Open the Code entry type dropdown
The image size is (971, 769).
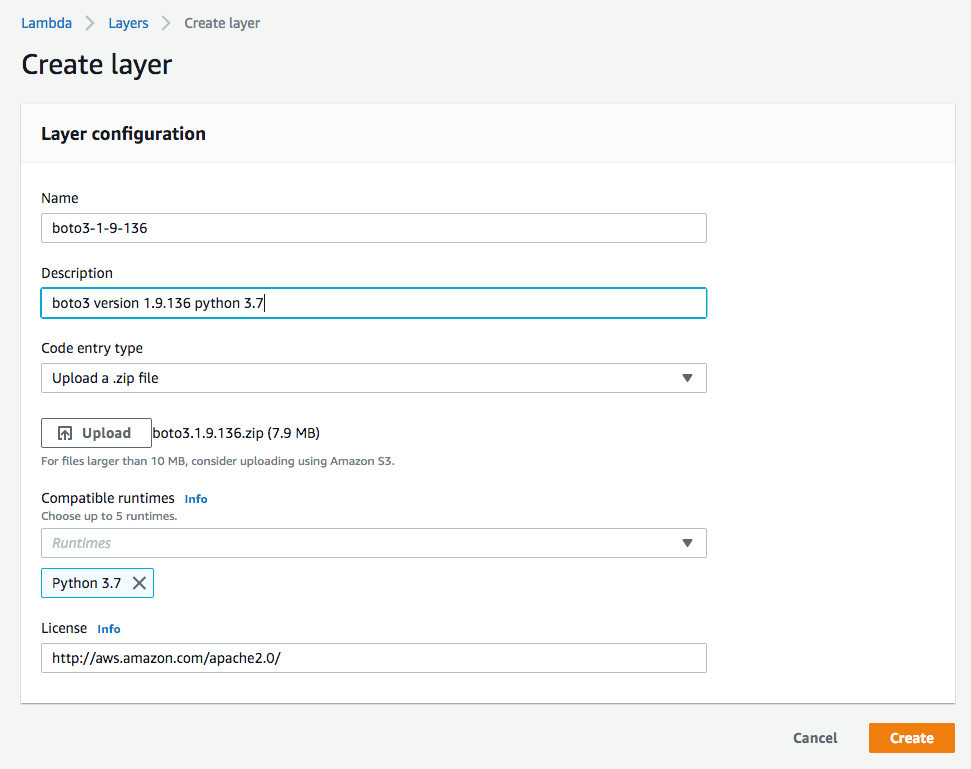(x=373, y=378)
